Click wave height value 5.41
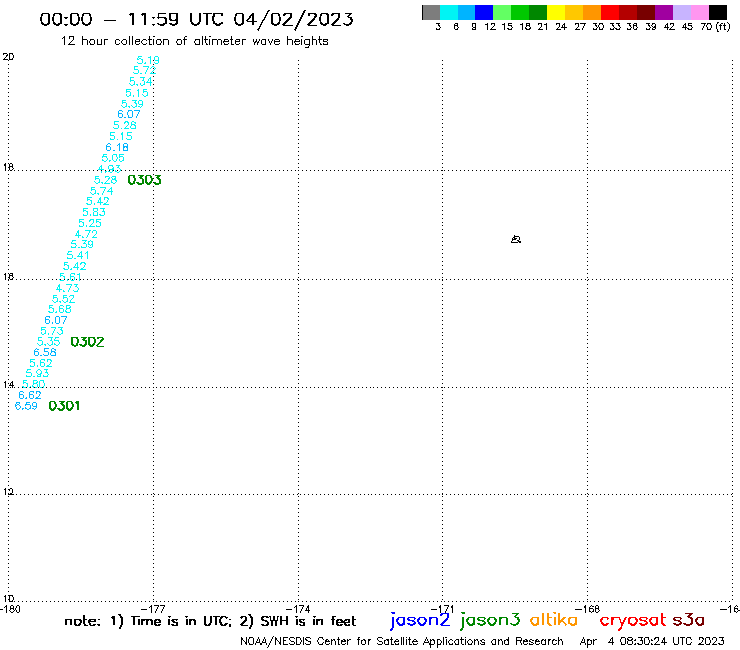The width and height of the screenshot is (740, 650). [78, 255]
